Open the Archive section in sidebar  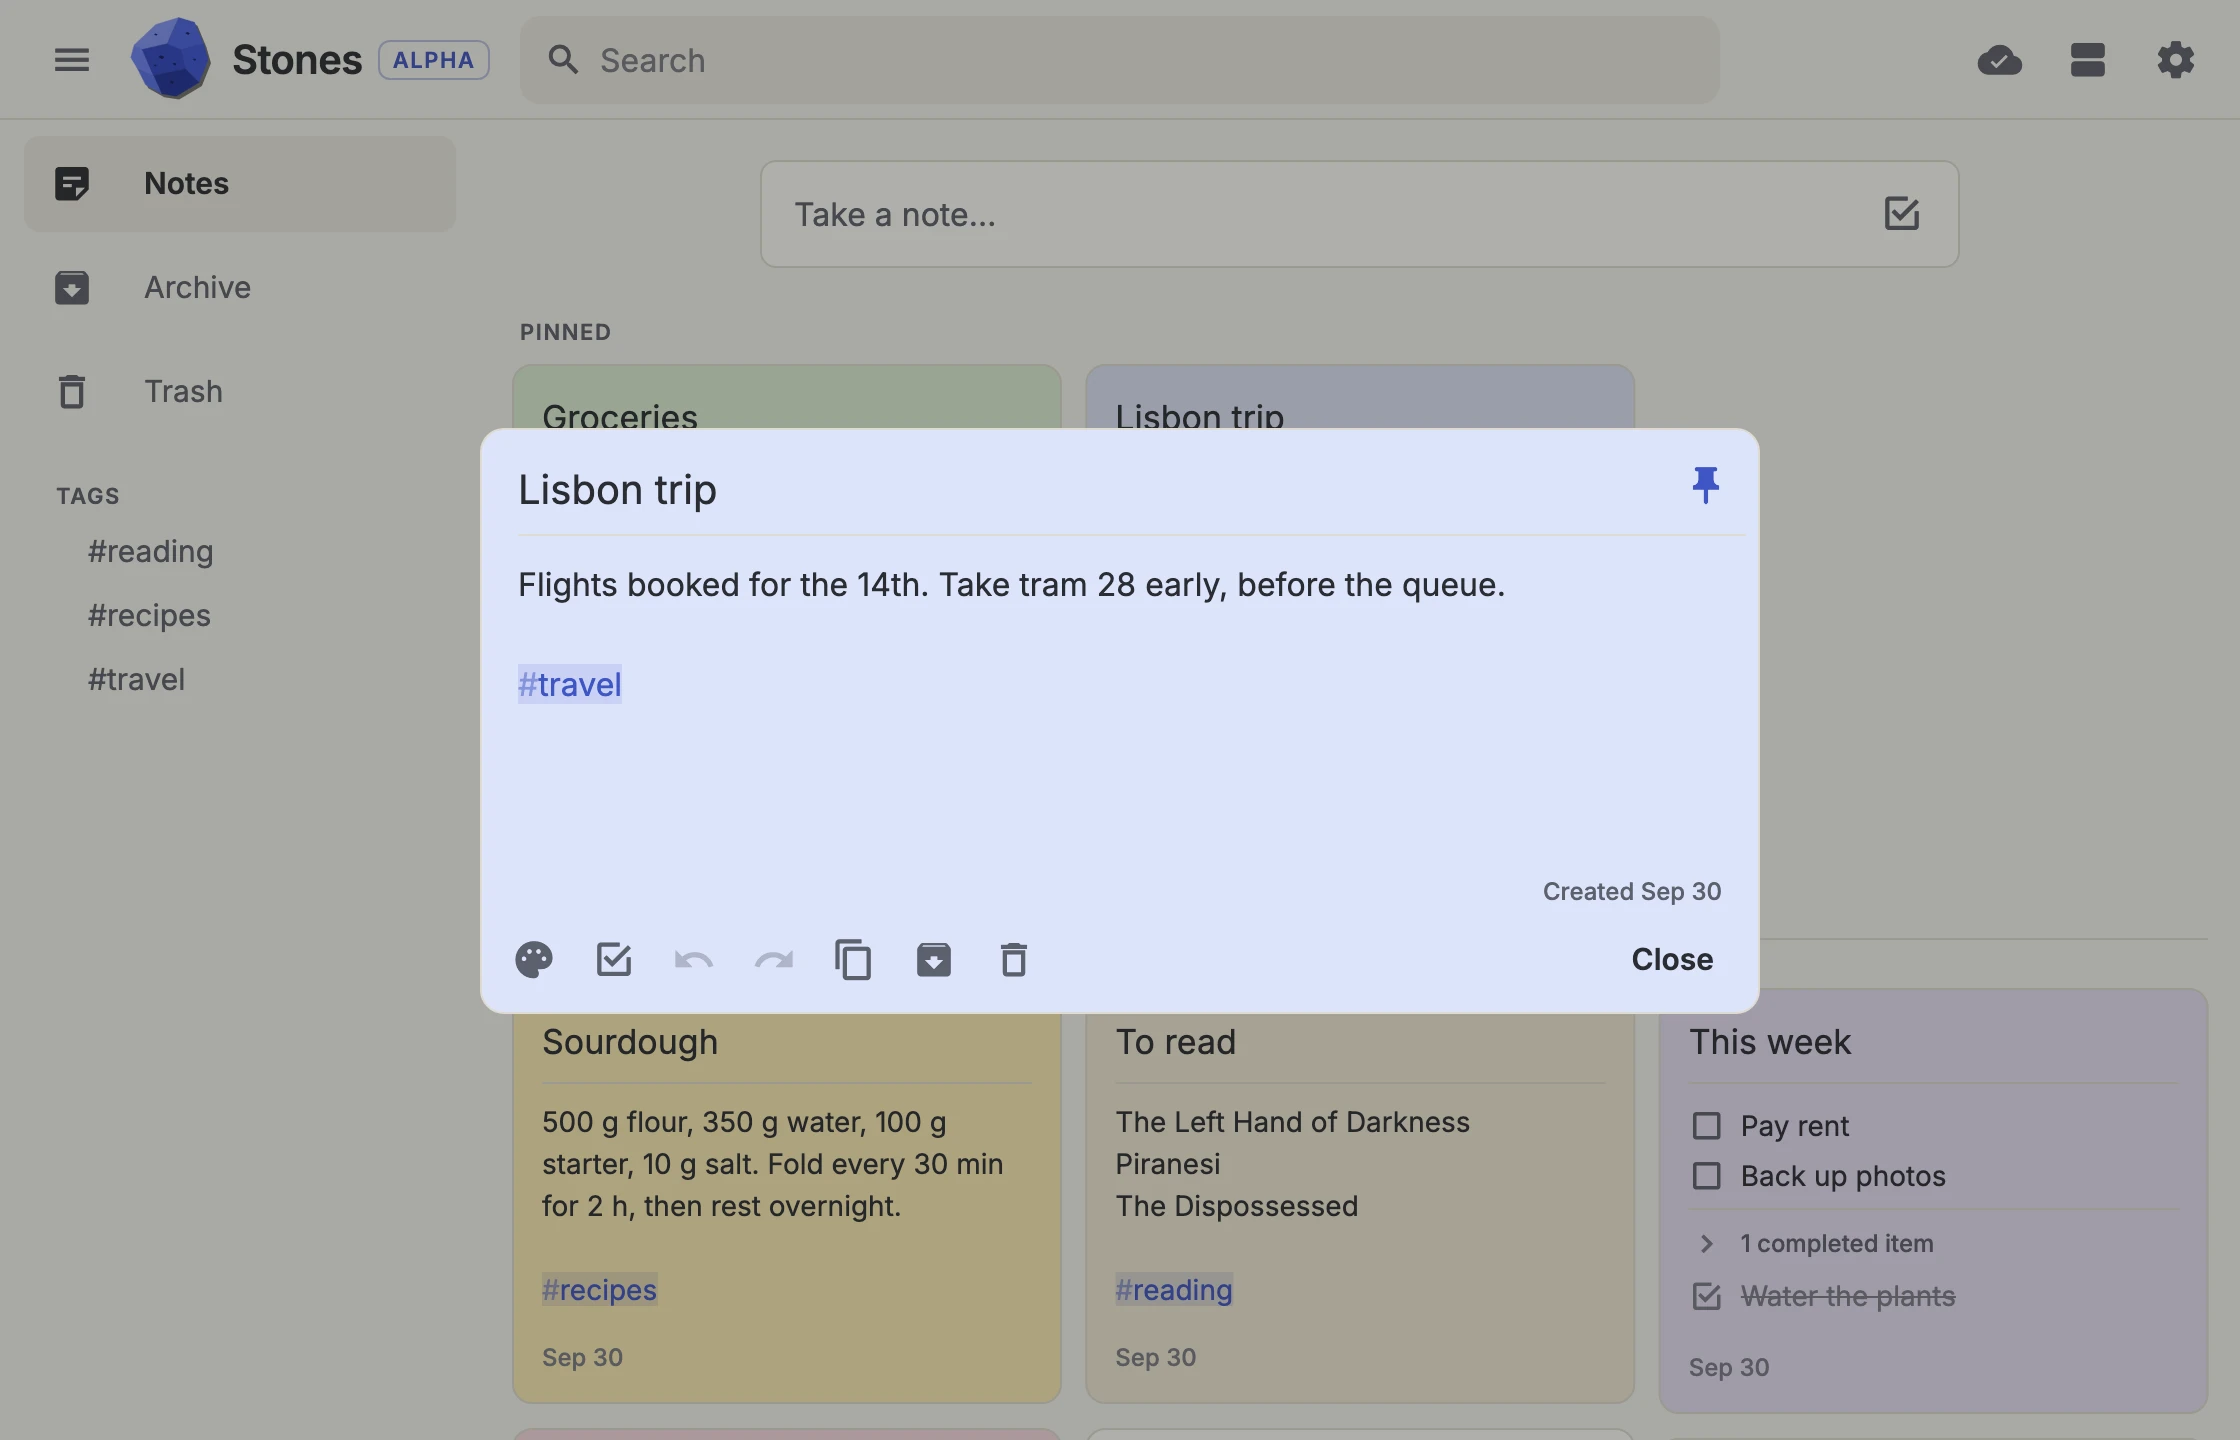[240, 288]
